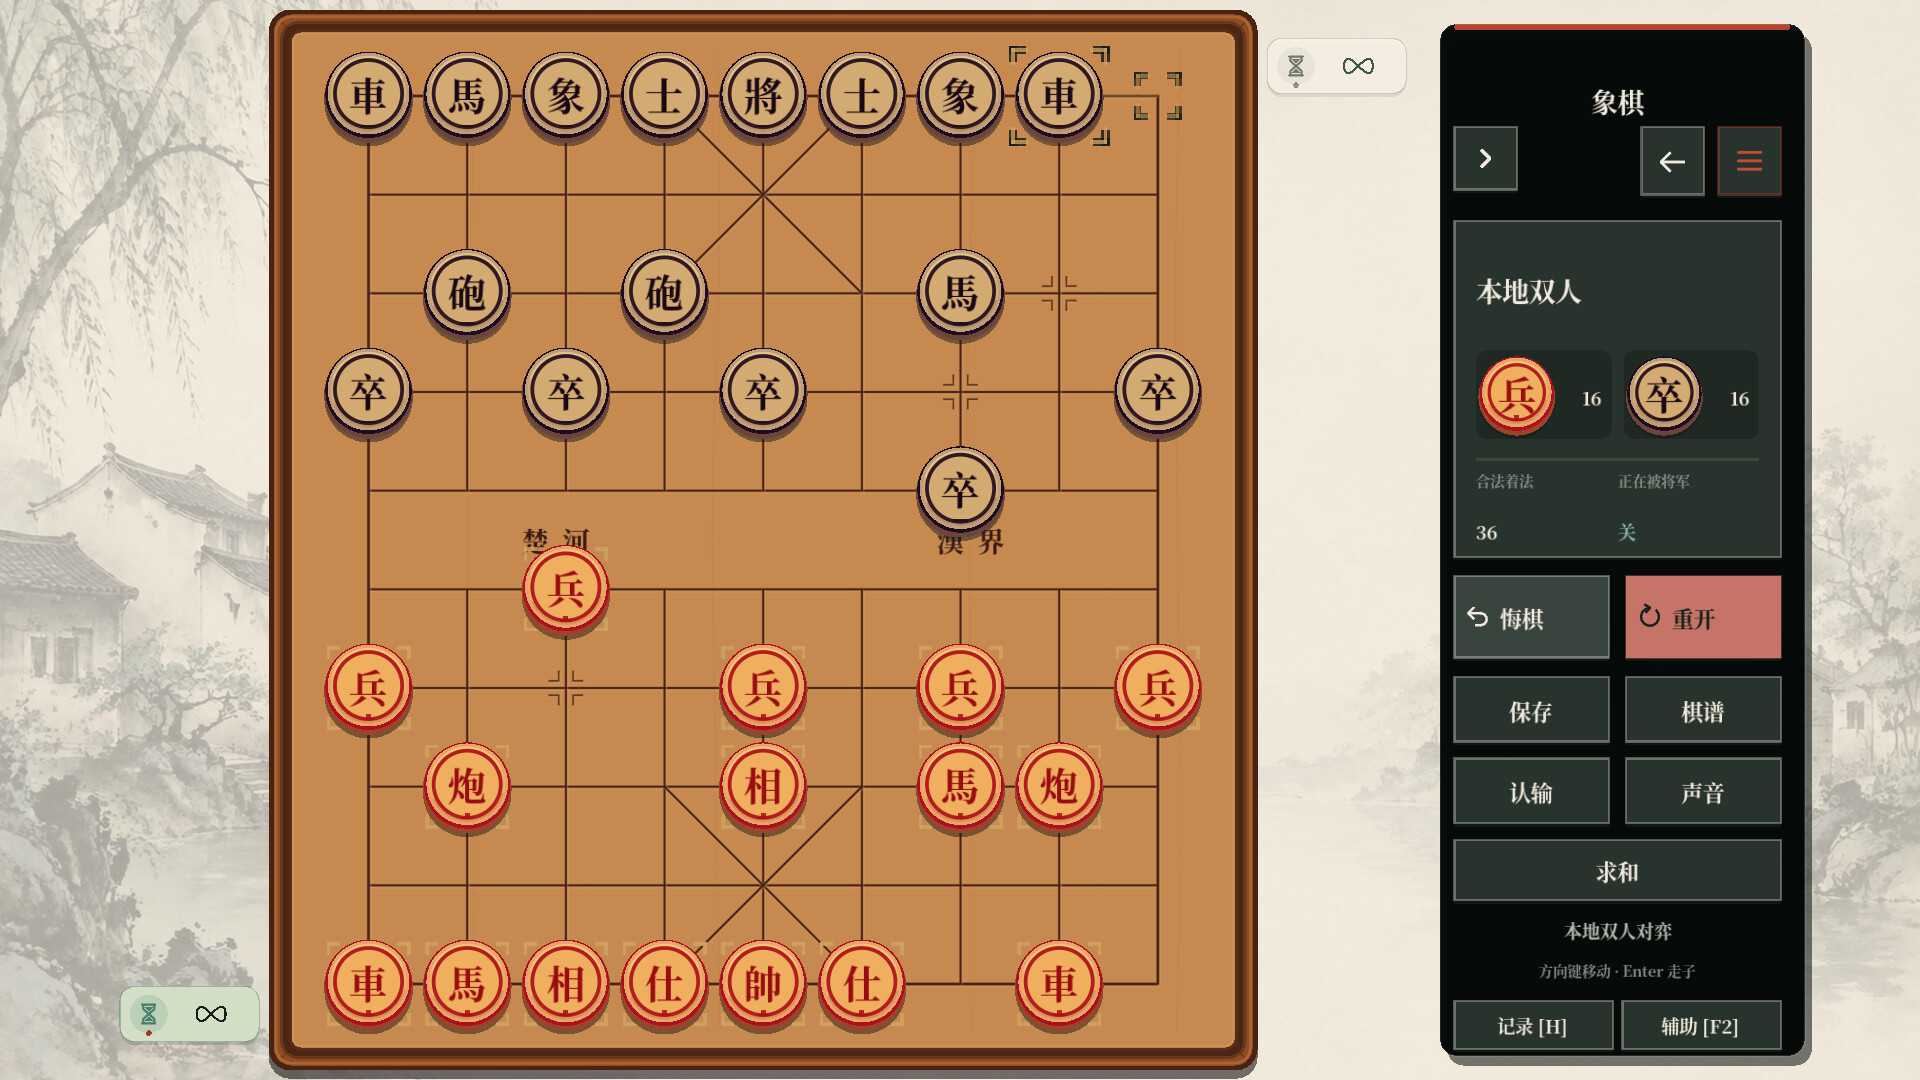Image resolution: width=1920 pixels, height=1080 pixels.
Task: Click the highlighted empty corner intersection
Action: [x=1157, y=96]
